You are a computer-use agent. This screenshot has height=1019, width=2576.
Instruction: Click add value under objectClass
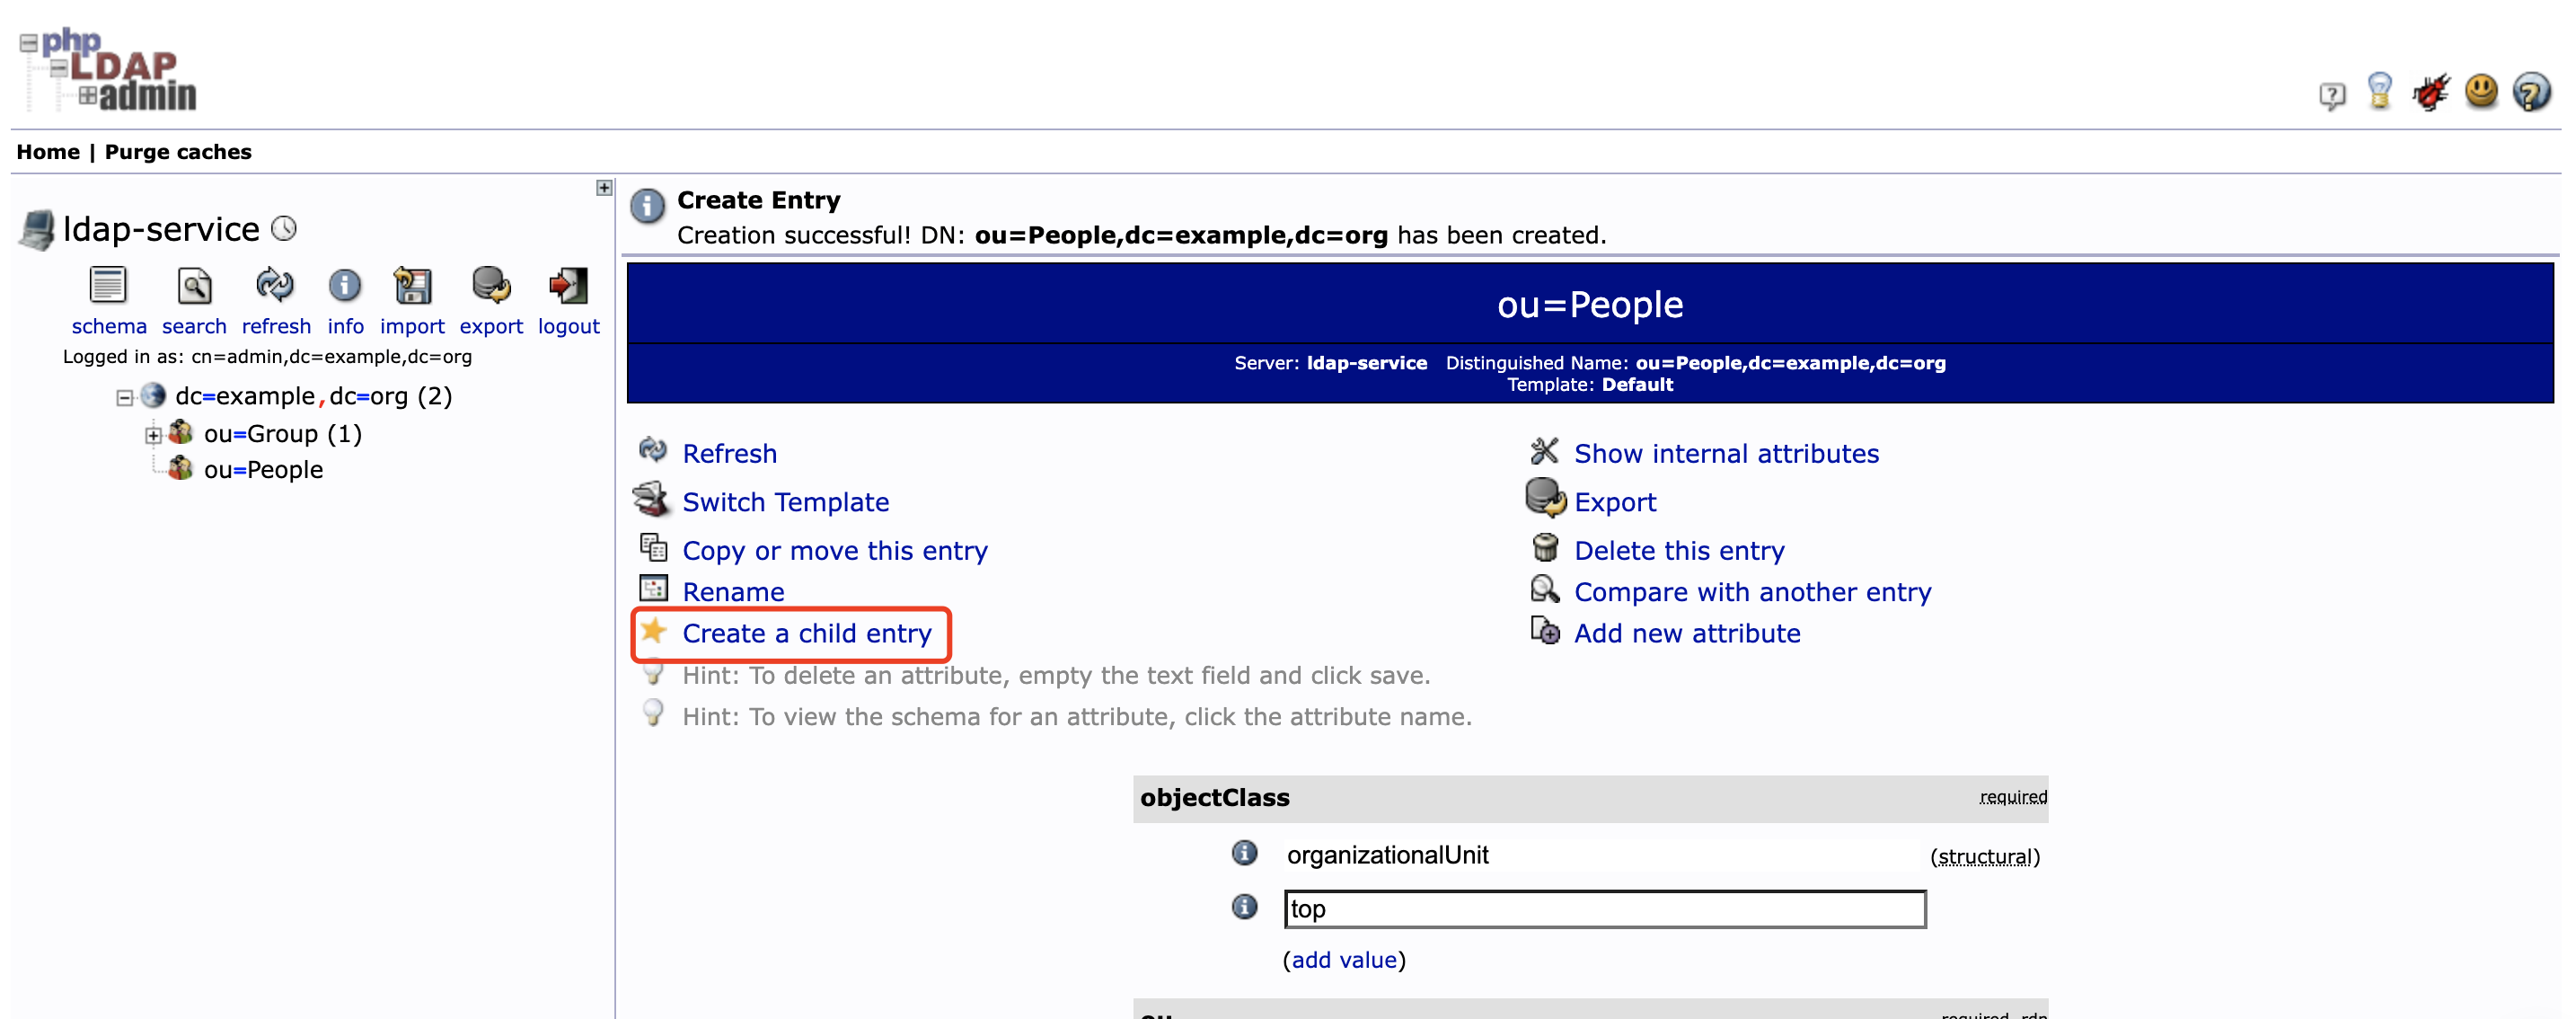pos(1343,960)
